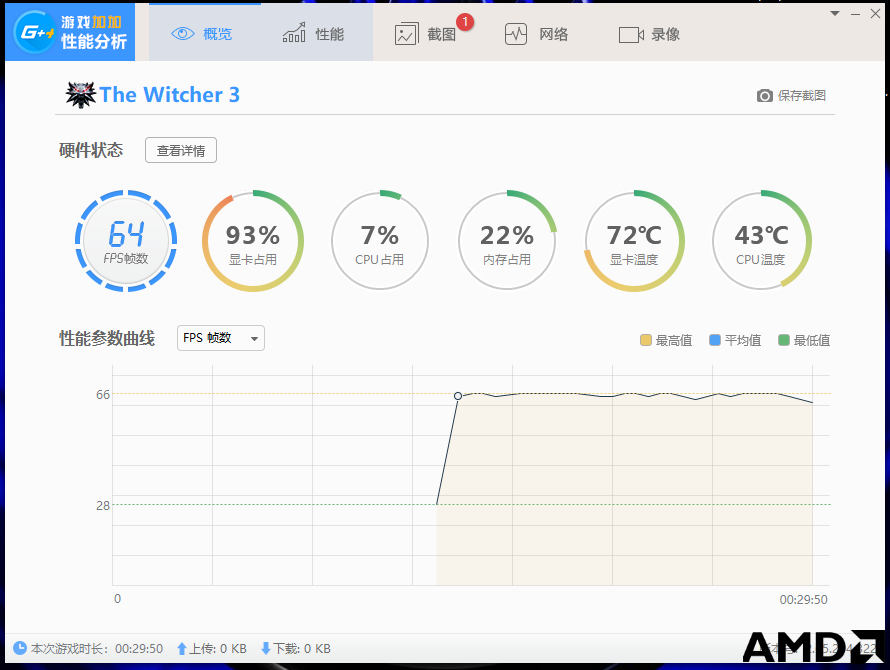The image size is (890, 670).
Task: Click the G++ 游戏加加 logo
Action: [70, 32]
